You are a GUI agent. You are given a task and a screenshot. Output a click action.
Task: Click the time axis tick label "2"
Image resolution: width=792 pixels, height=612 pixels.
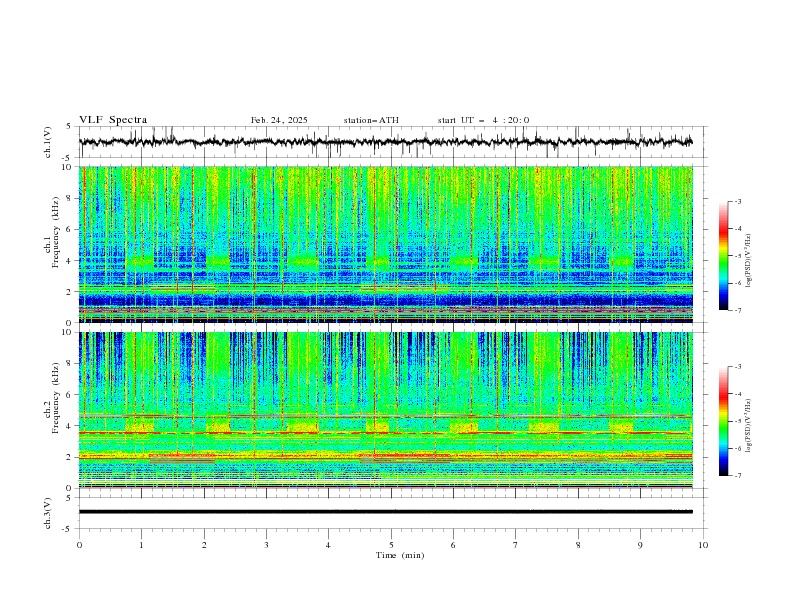(x=204, y=545)
